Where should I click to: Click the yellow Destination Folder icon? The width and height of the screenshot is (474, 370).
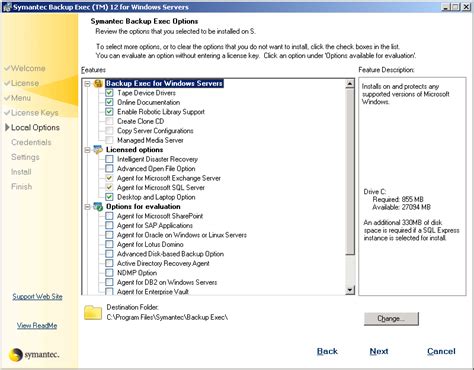click(x=93, y=313)
